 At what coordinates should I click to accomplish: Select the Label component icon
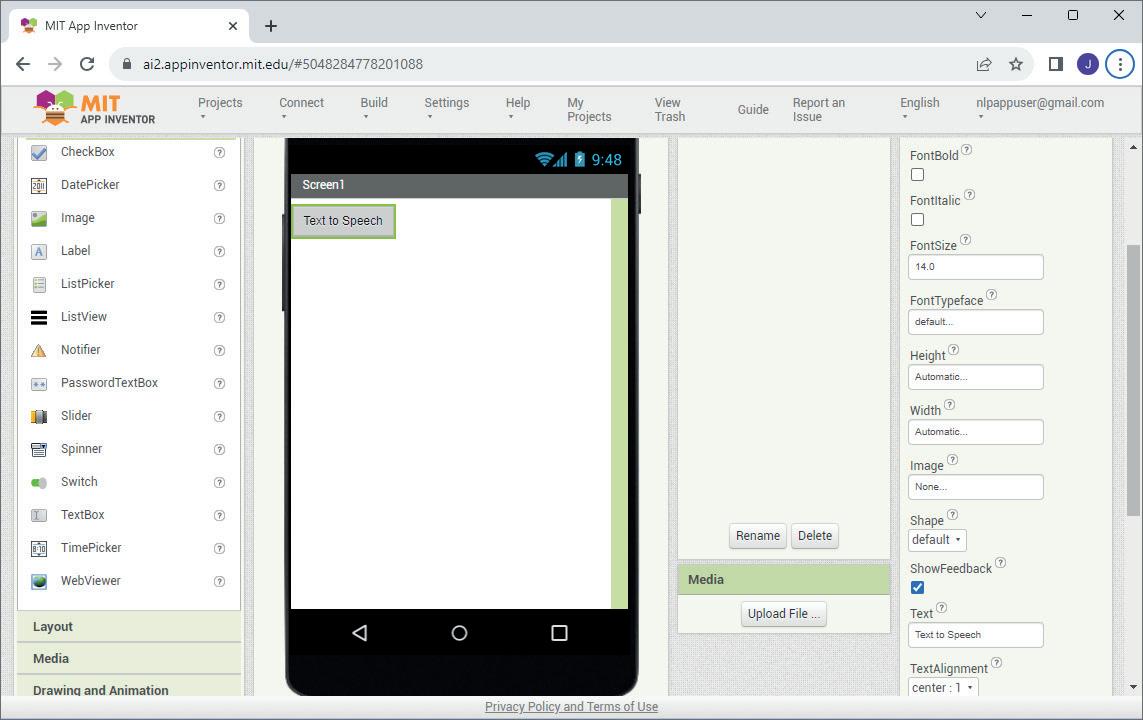tap(39, 251)
